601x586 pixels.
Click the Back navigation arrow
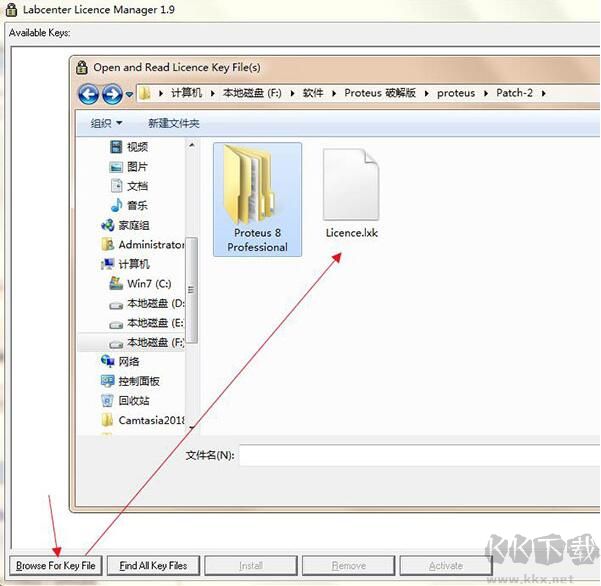(88, 94)
